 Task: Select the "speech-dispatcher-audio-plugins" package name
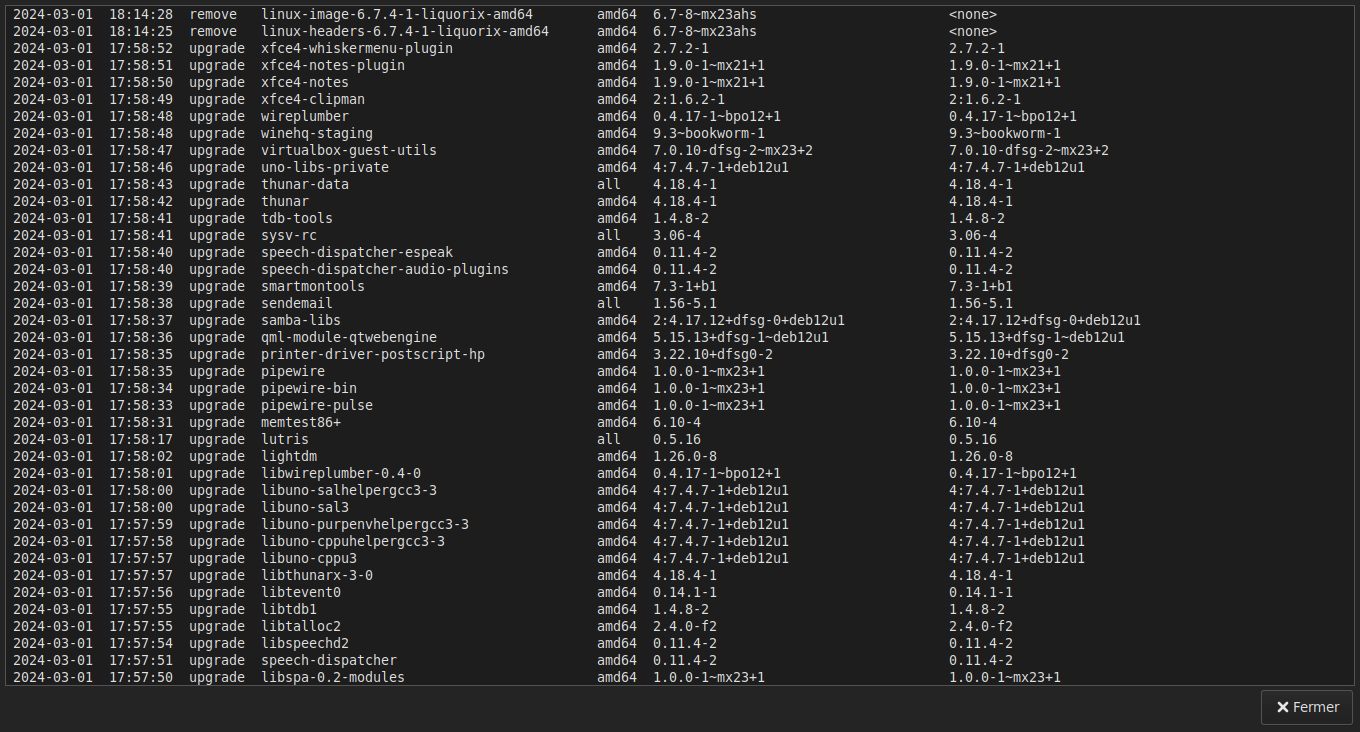click(385, 270)
